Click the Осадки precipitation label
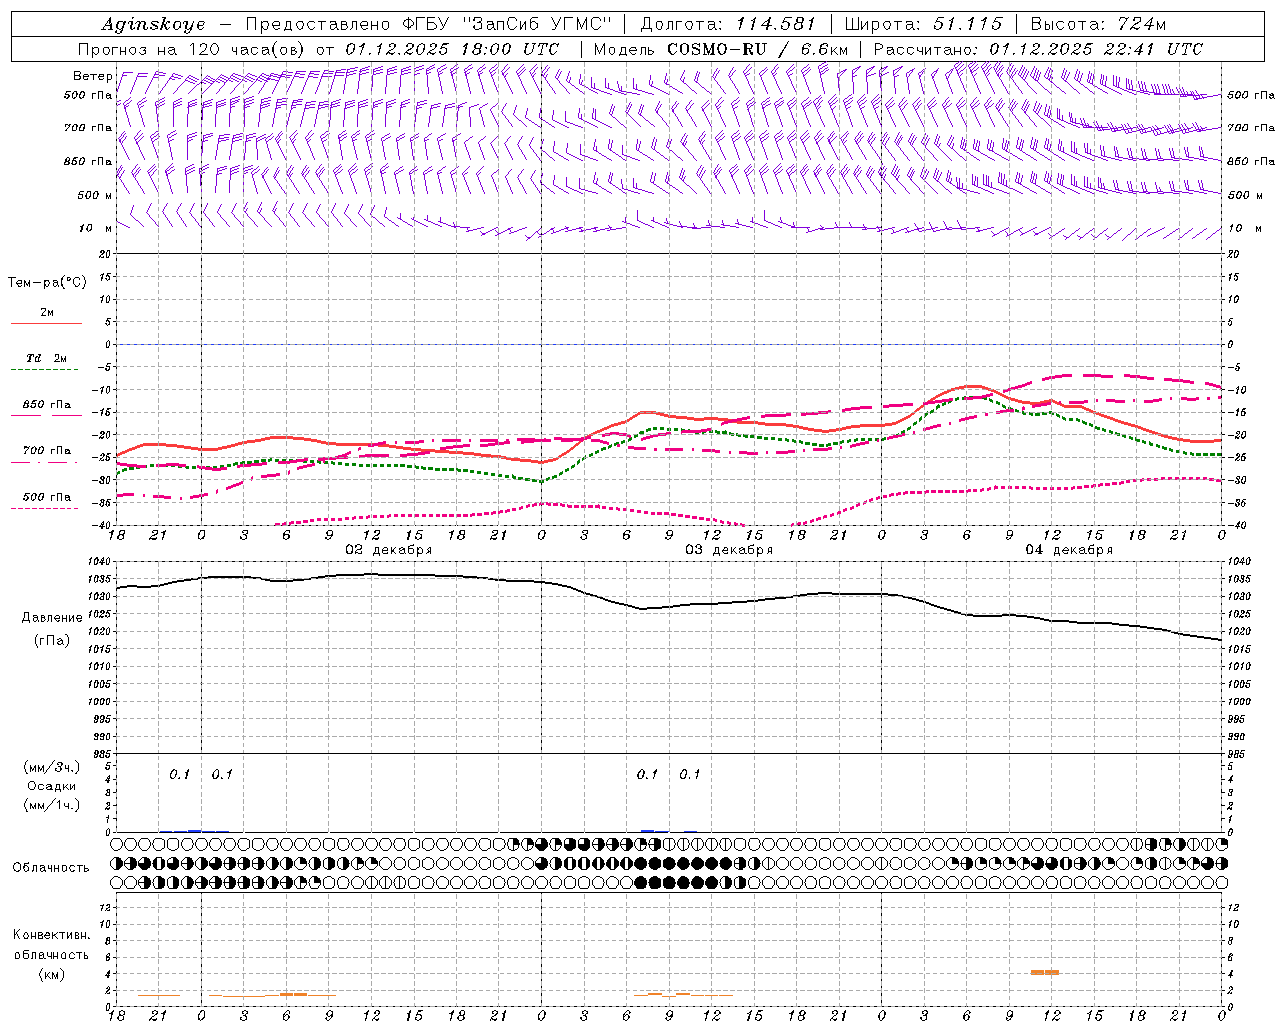 52,786
